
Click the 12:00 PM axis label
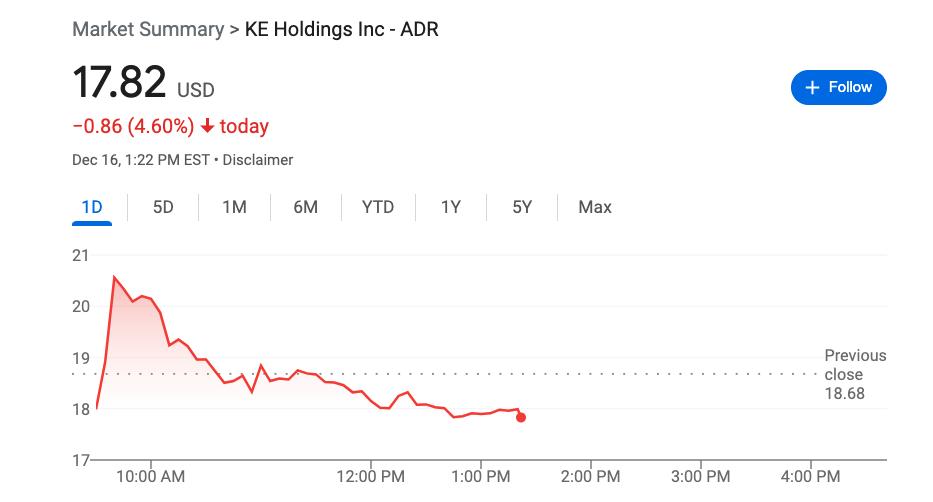click(x=371, y=476)
